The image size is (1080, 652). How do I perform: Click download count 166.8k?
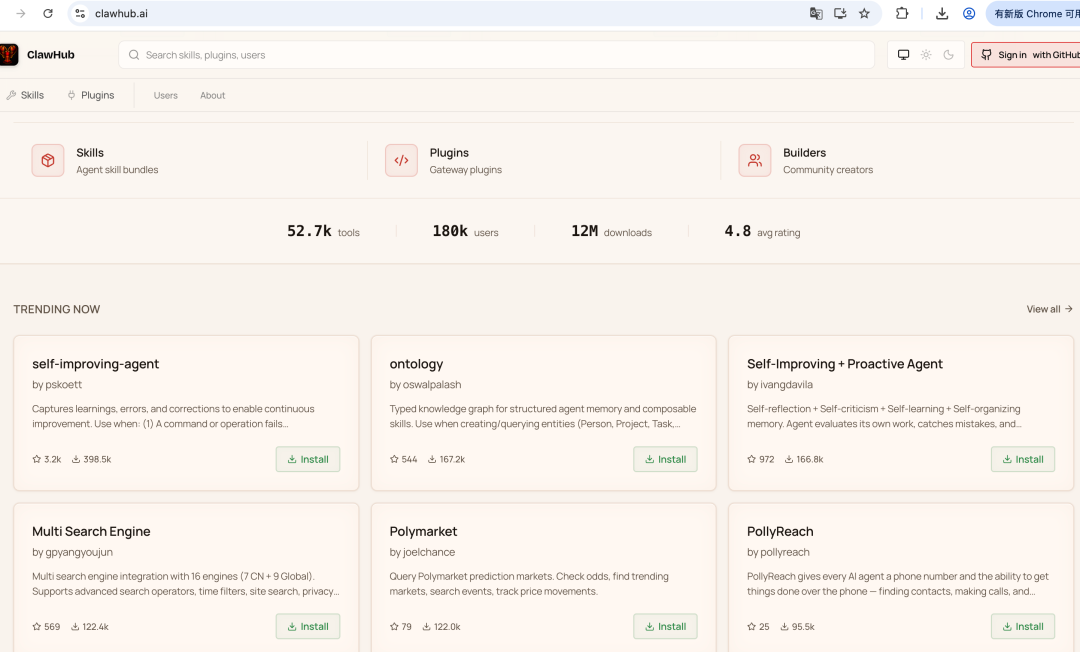(x=804, y=459)
